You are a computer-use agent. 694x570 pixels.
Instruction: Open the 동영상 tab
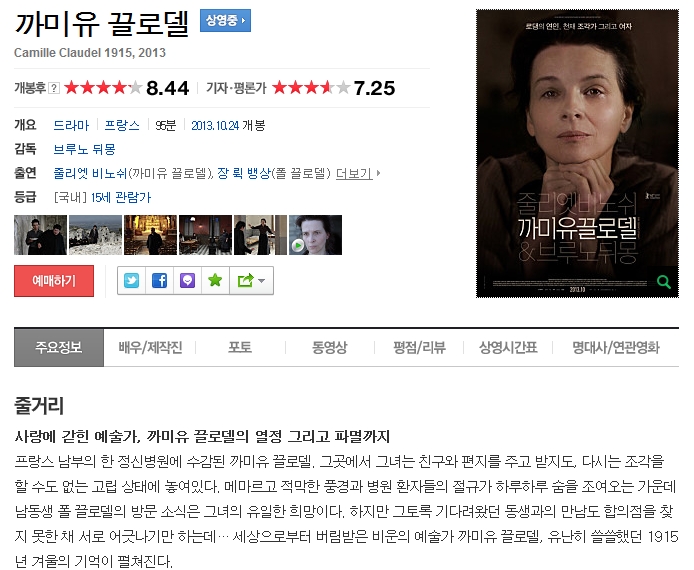329,347
